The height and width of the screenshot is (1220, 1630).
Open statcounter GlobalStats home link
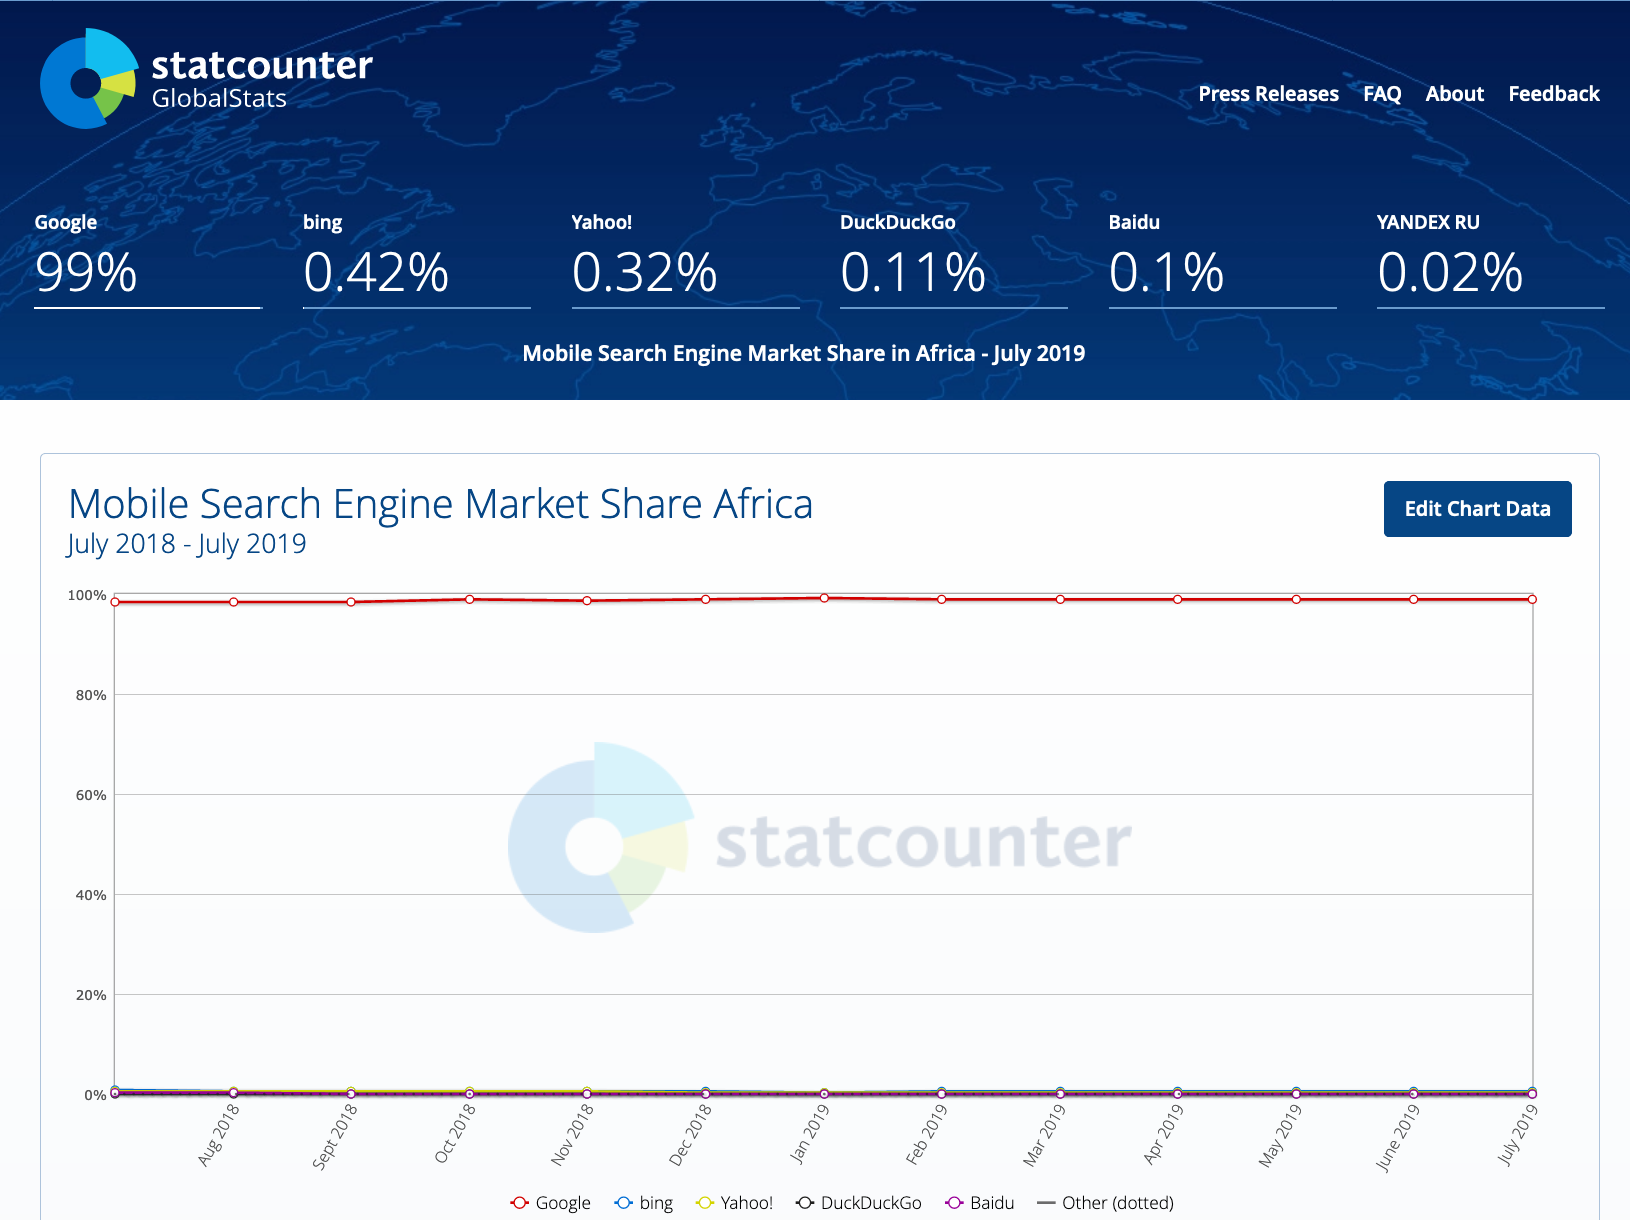[x=206, y=79]
